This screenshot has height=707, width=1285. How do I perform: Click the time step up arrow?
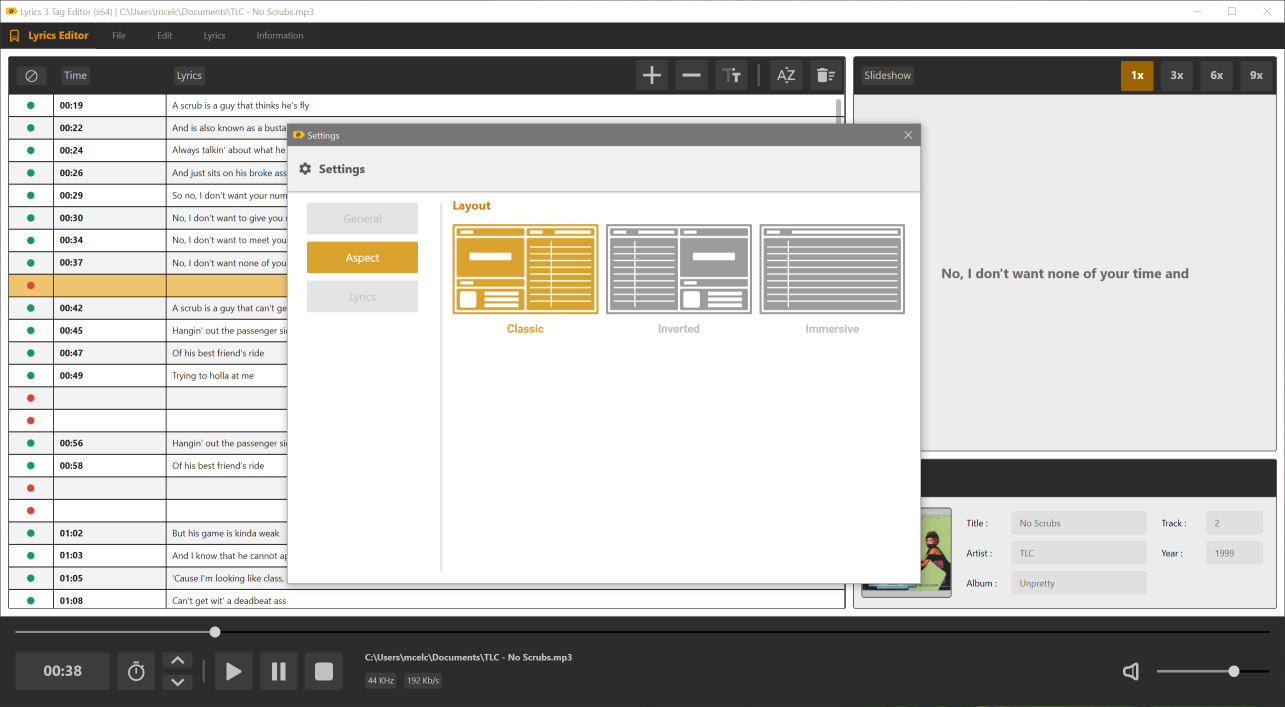177,660
